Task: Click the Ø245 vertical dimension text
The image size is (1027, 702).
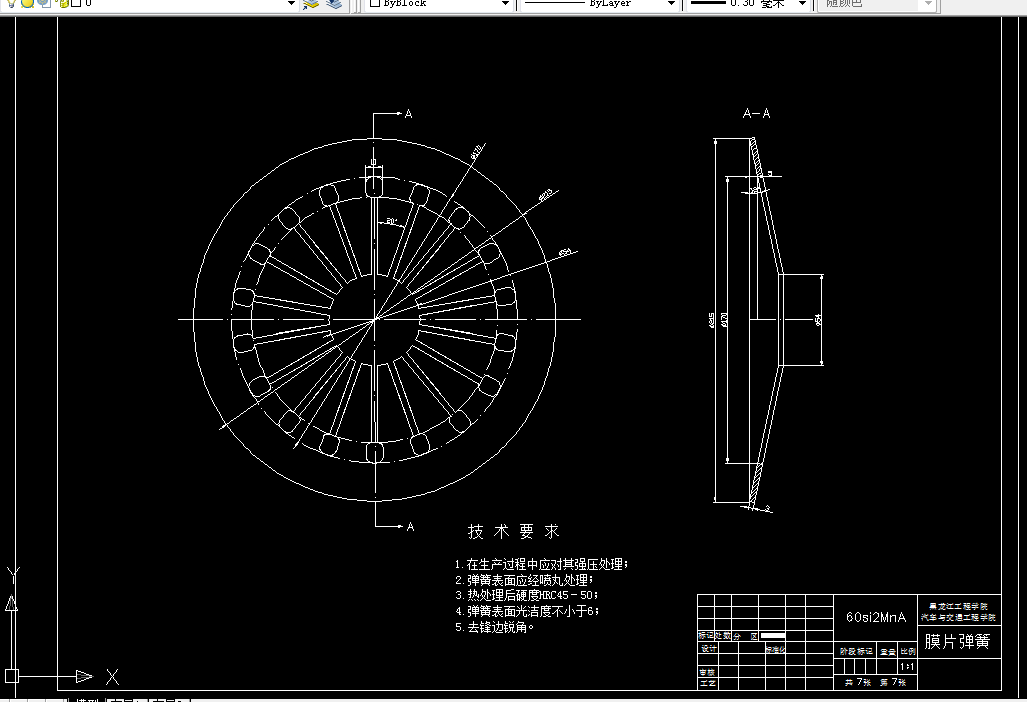Action: (711, 320)
